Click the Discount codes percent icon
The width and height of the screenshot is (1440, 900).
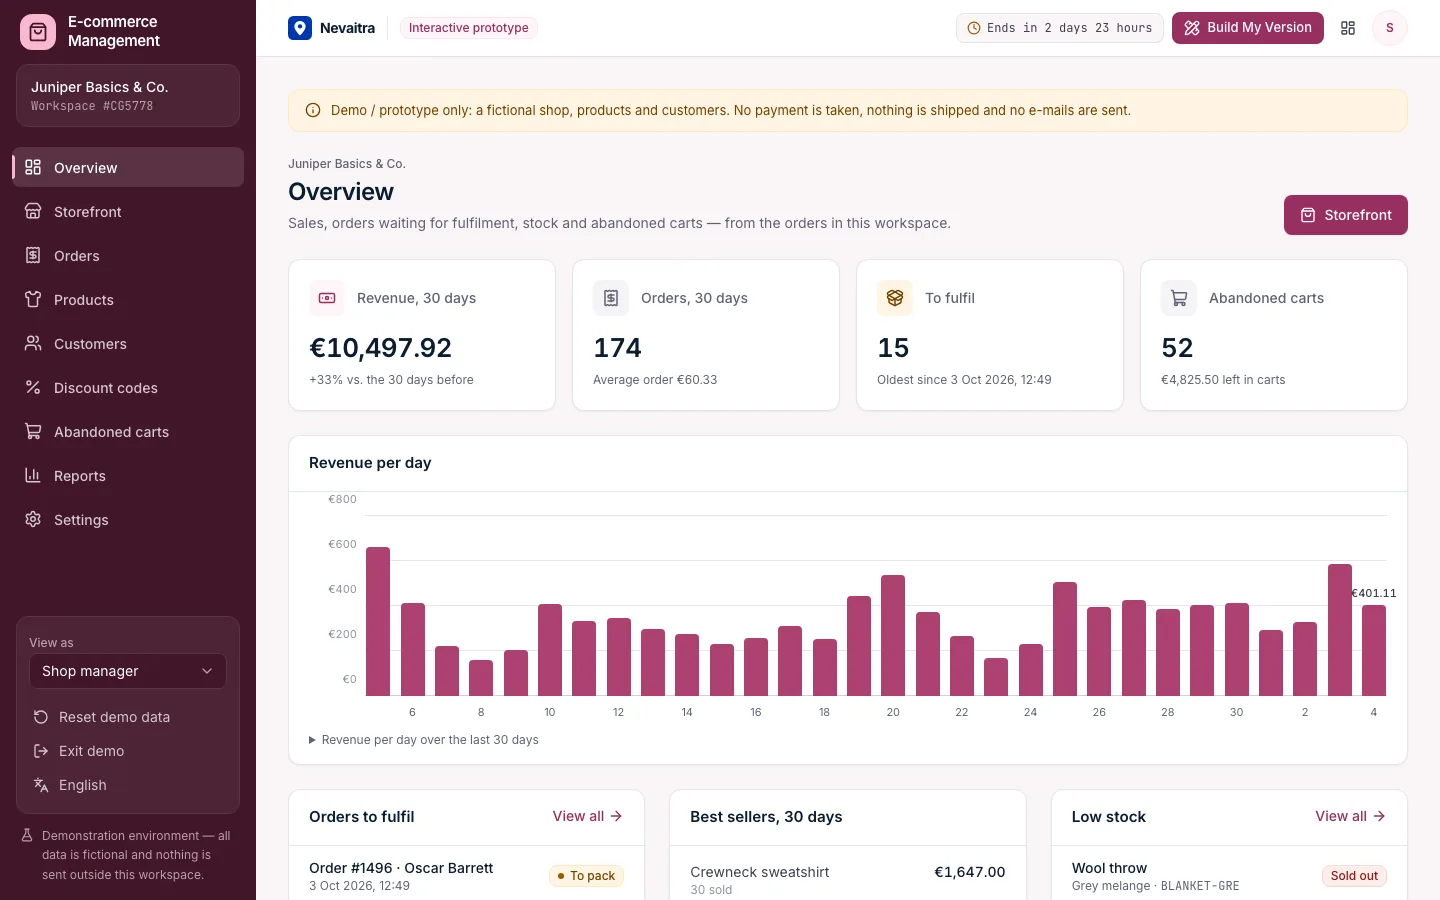pyautogui.click(x=33, y=387)
